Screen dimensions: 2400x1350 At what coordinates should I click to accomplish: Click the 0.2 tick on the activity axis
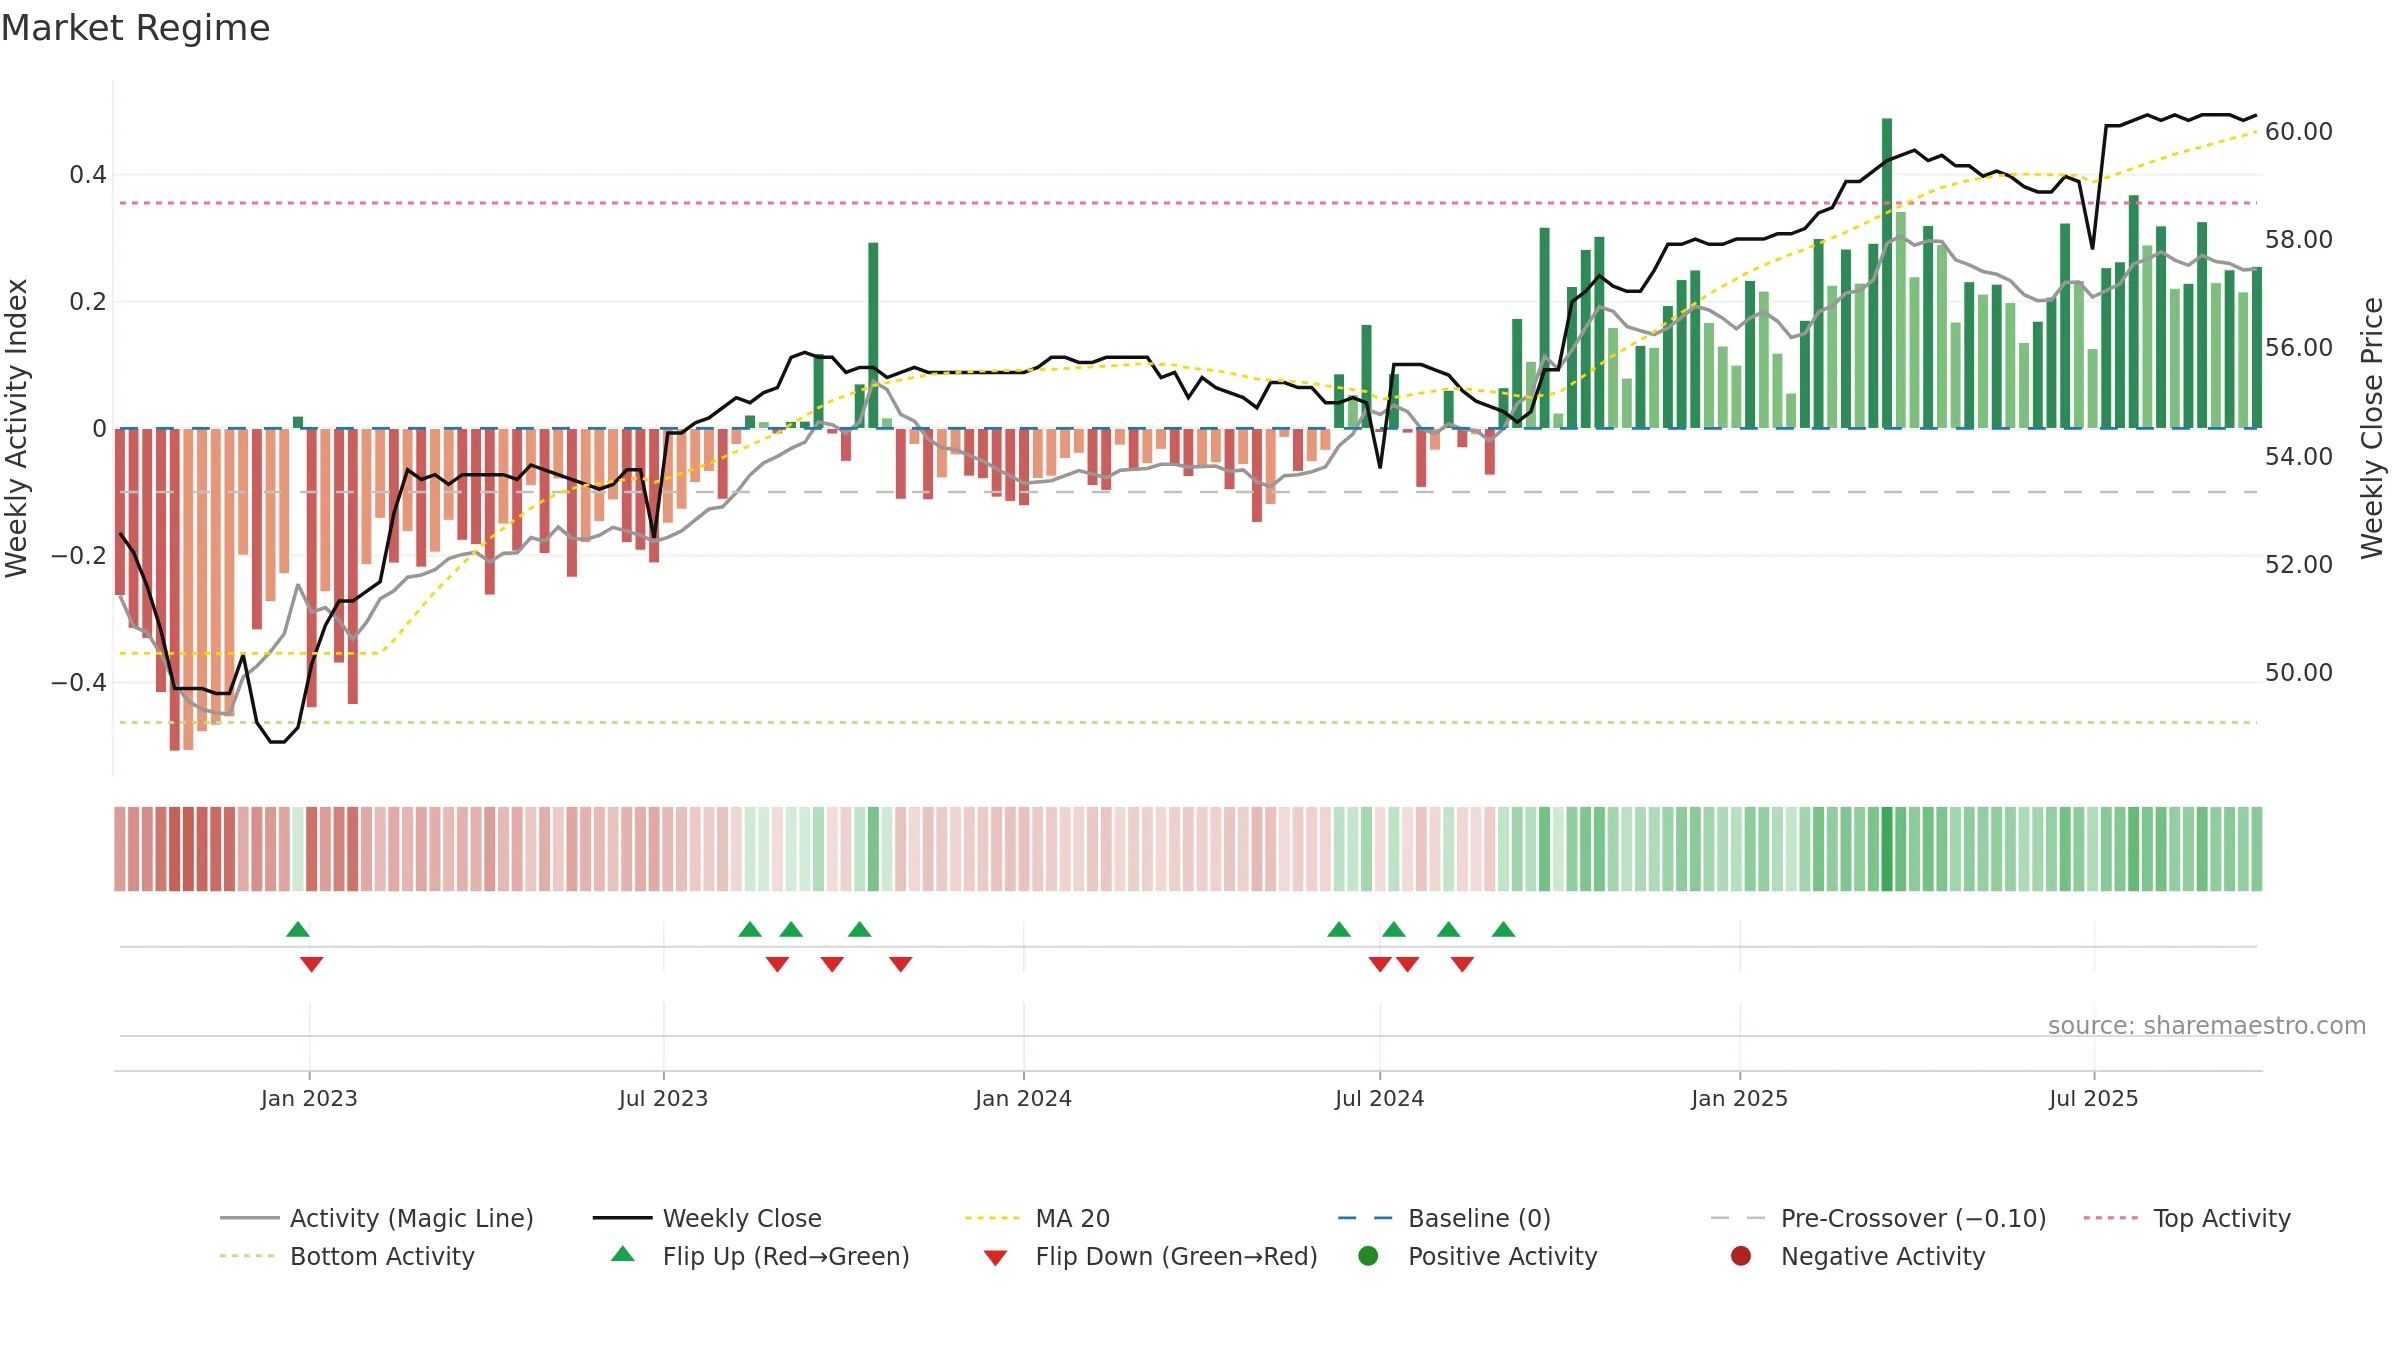coord(87,302)
